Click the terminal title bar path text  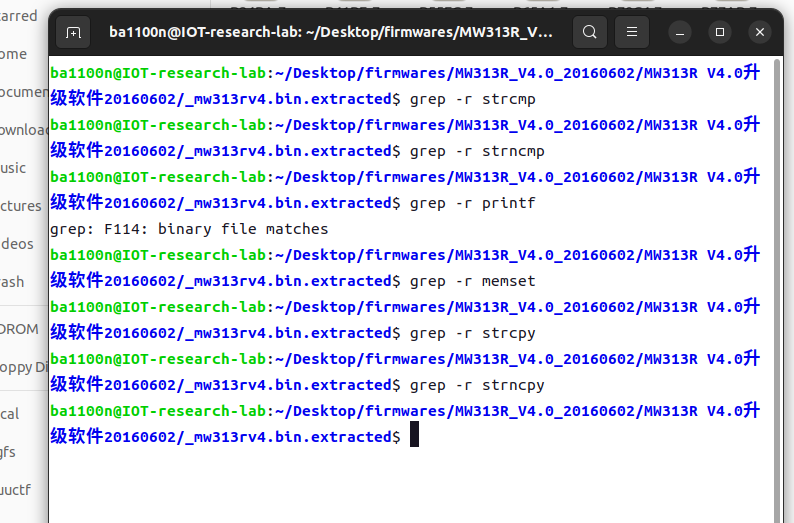click(x=330, y=33)
